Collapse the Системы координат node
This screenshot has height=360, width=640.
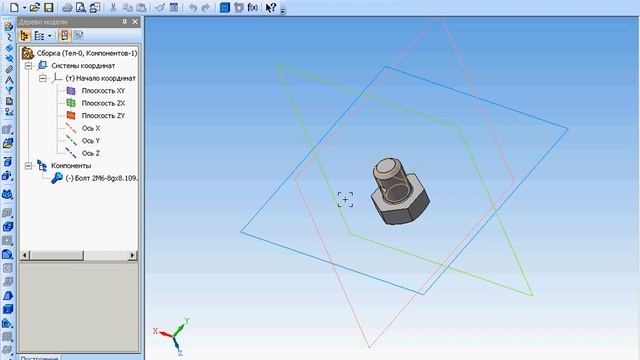29,66
